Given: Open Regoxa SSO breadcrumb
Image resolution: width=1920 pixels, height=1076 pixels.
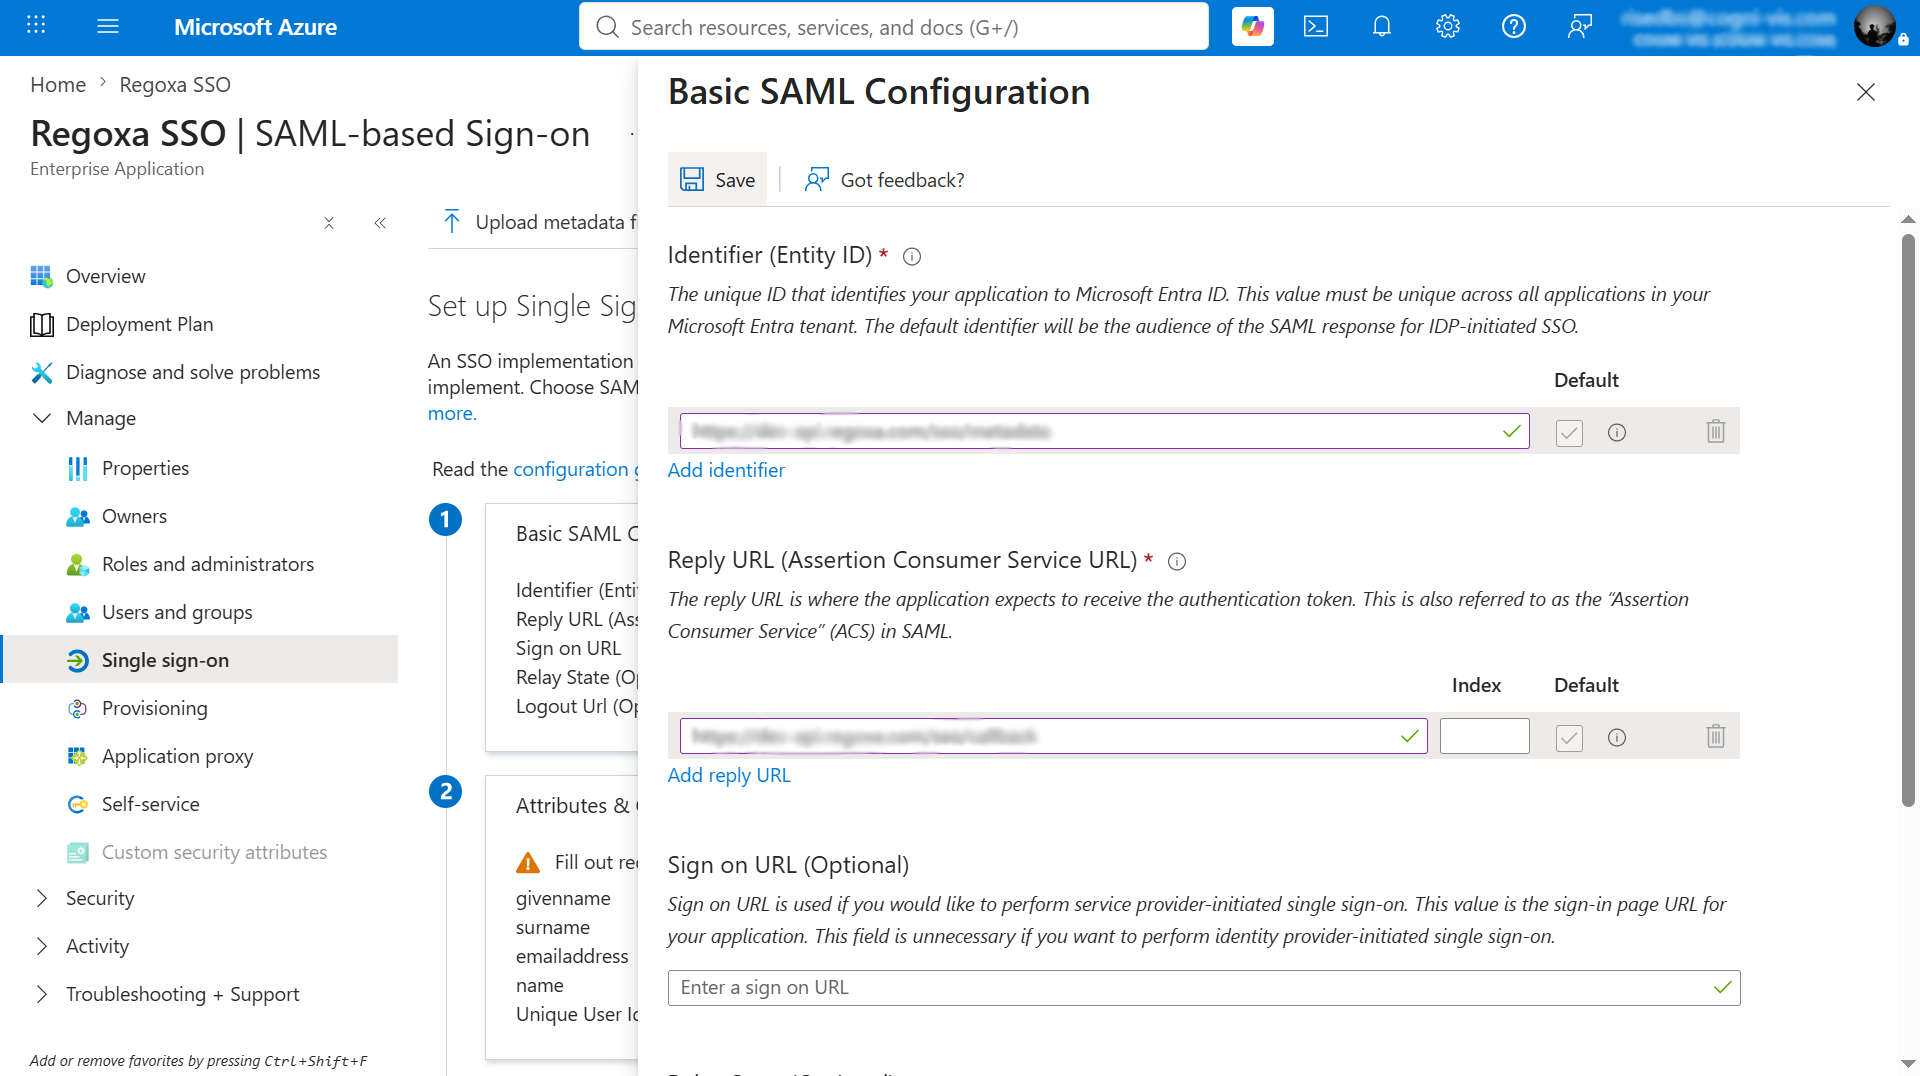Looking at the screenshot, I should click(x=175, y=85).
